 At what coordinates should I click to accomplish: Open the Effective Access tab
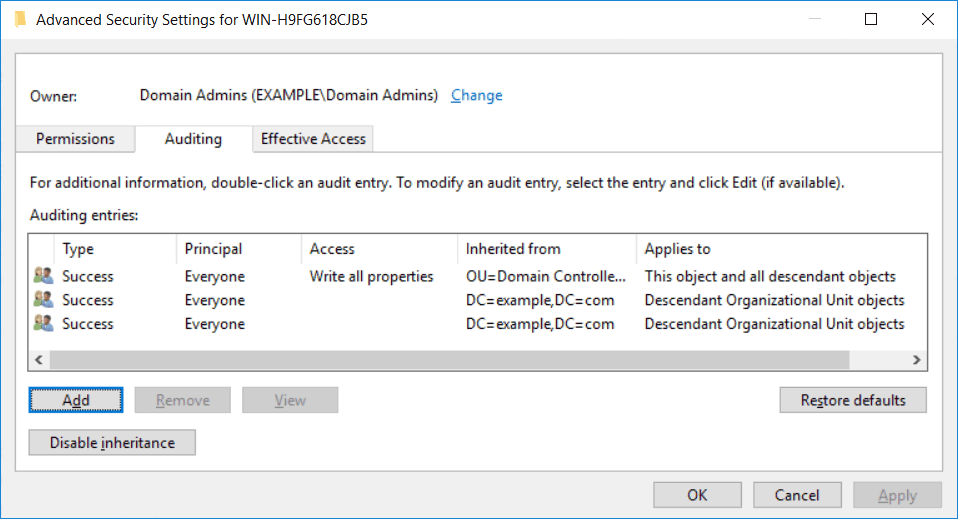(x=313, y=139)
